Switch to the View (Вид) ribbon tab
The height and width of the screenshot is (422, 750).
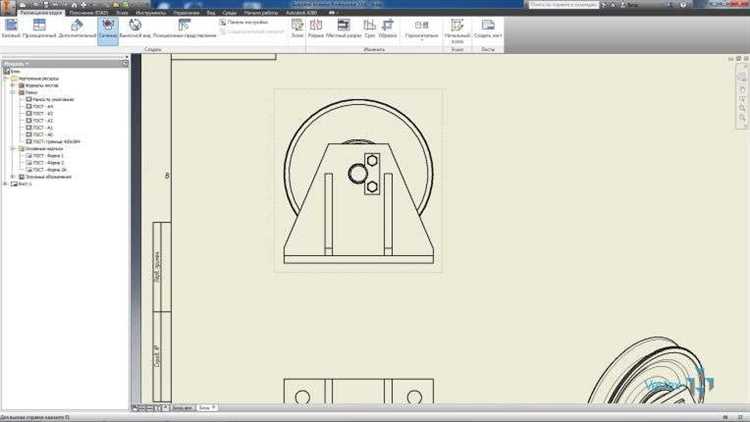click(211, 13)
